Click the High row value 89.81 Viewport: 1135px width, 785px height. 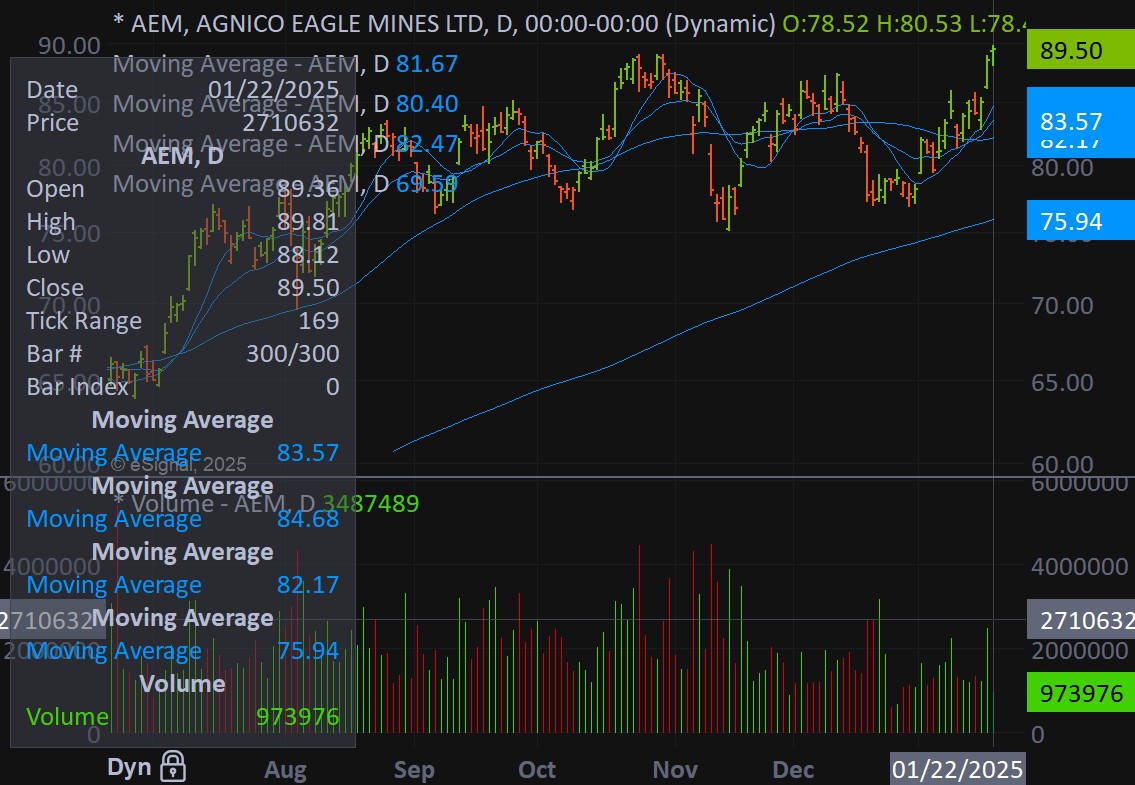(308, 222)
